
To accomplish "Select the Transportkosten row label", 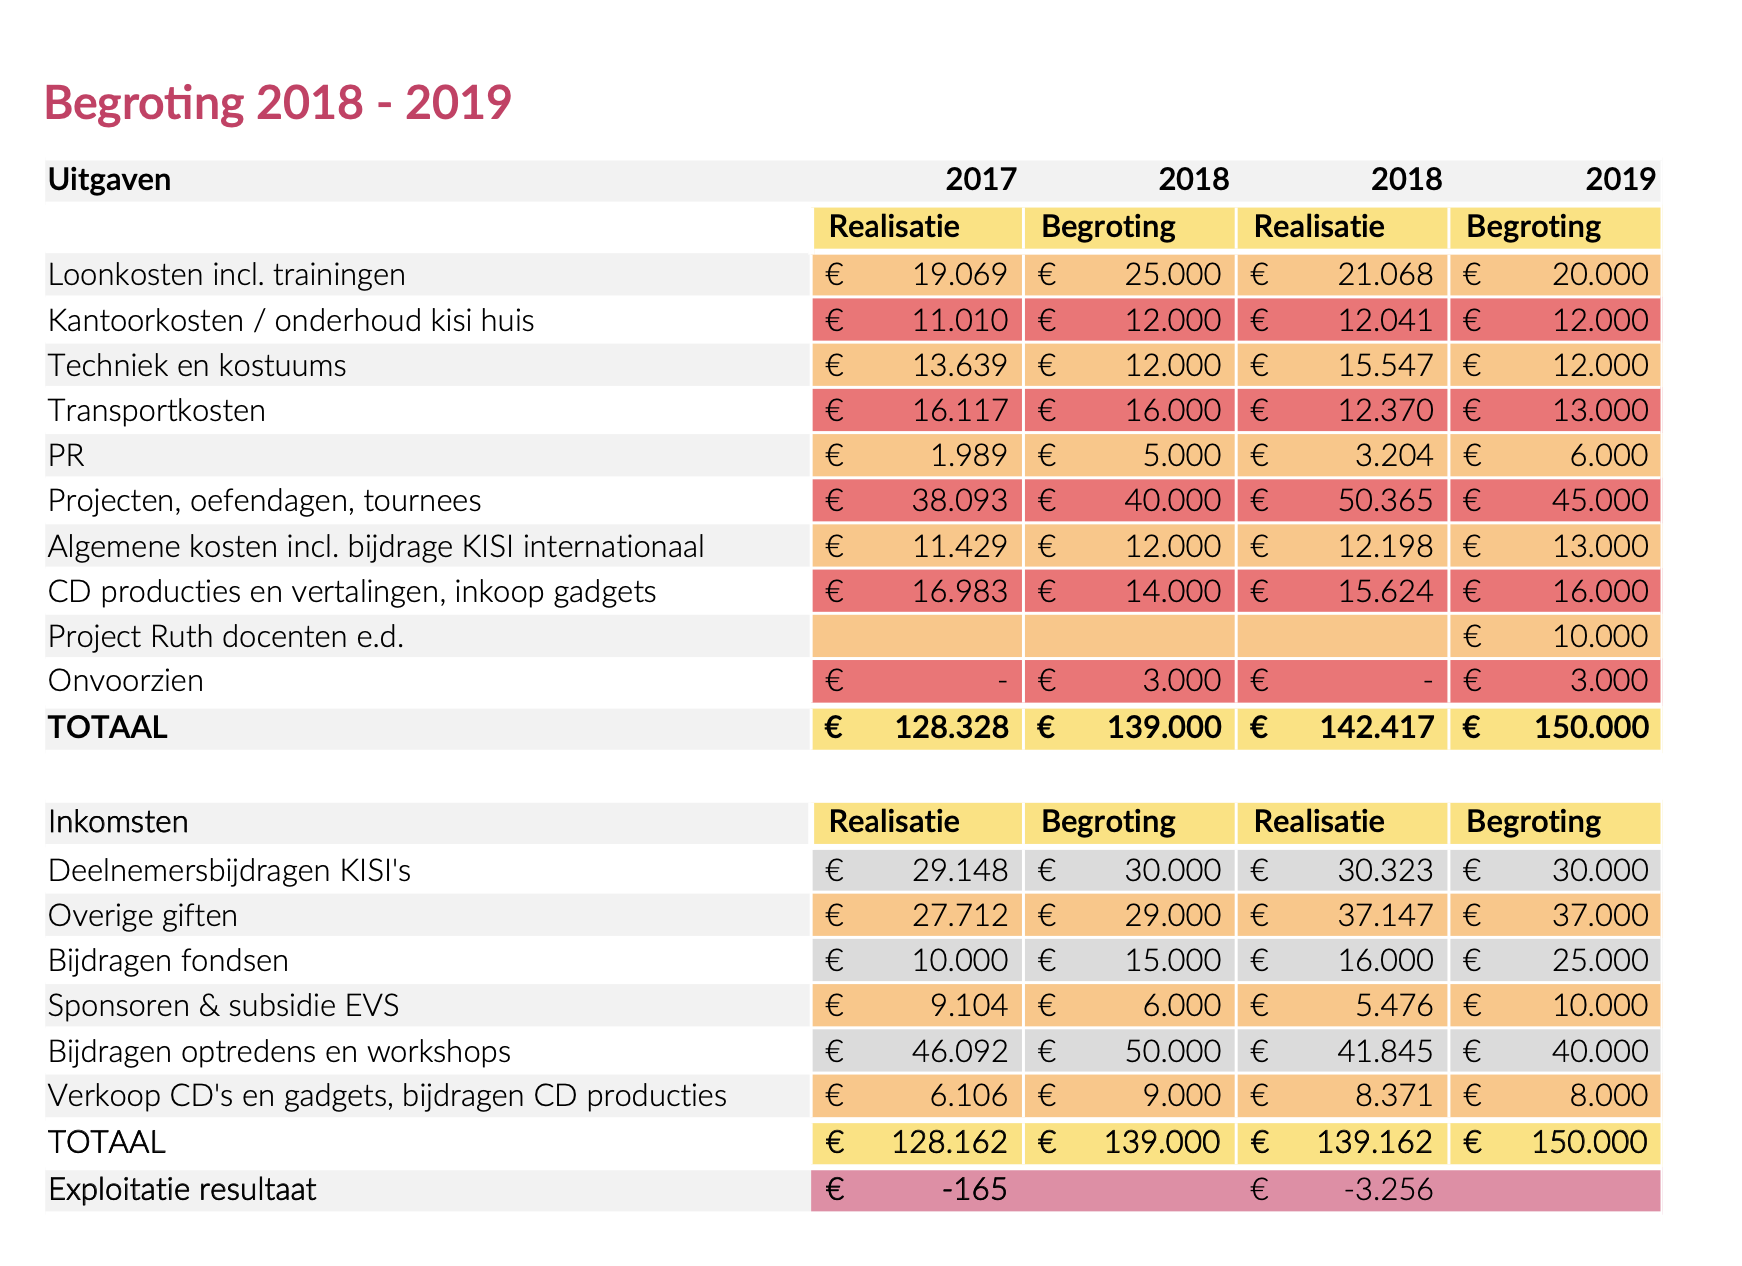I will 157,411.
